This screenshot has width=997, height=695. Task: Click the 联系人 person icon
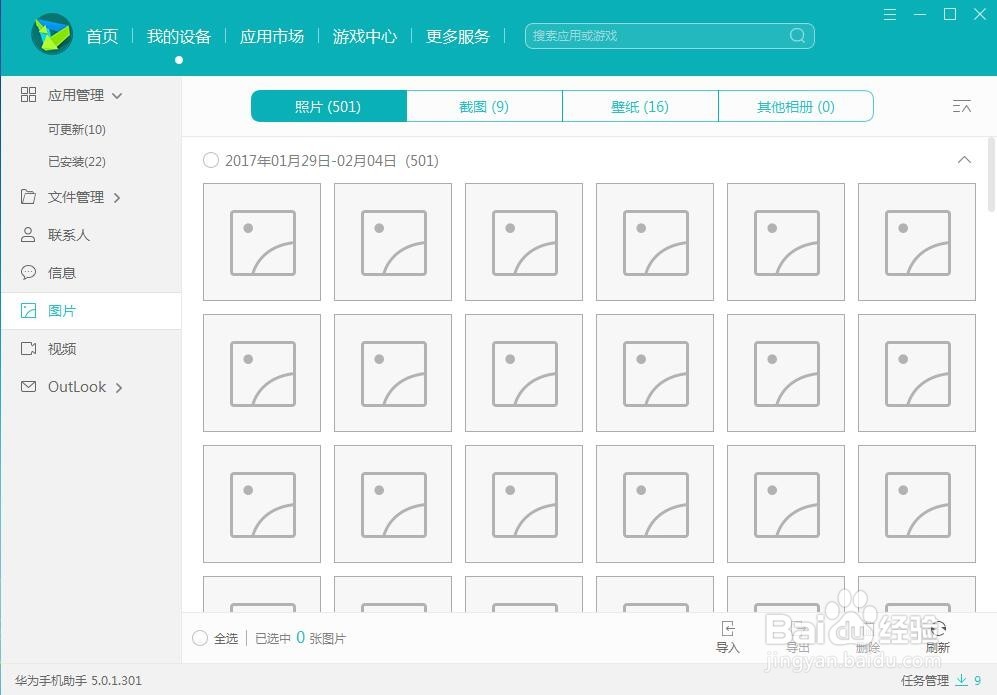pyautogui.click(x=28, y=235)
